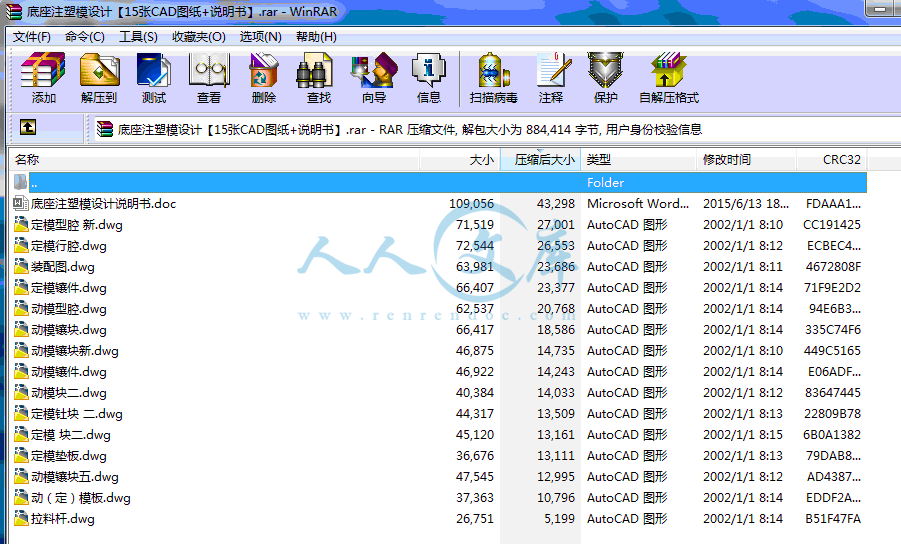Select file 定模针块 二.dwg

click(x=77, y=414)
